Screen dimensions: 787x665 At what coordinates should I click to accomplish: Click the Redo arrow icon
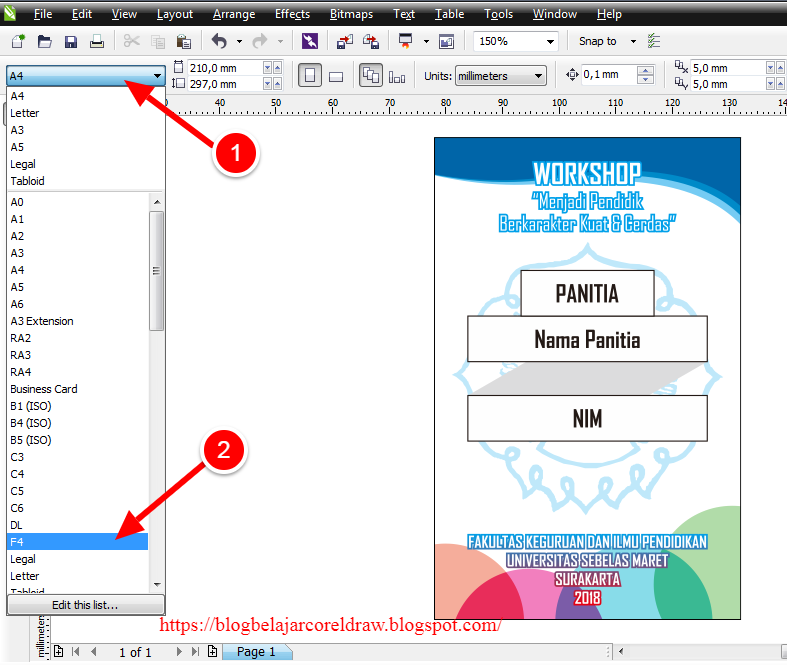[260, 41]
